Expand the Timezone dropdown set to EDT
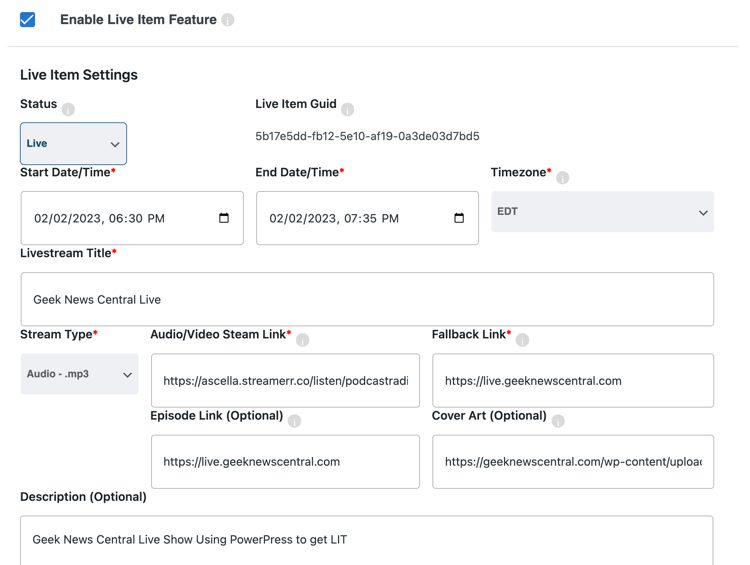 [603, 212]
